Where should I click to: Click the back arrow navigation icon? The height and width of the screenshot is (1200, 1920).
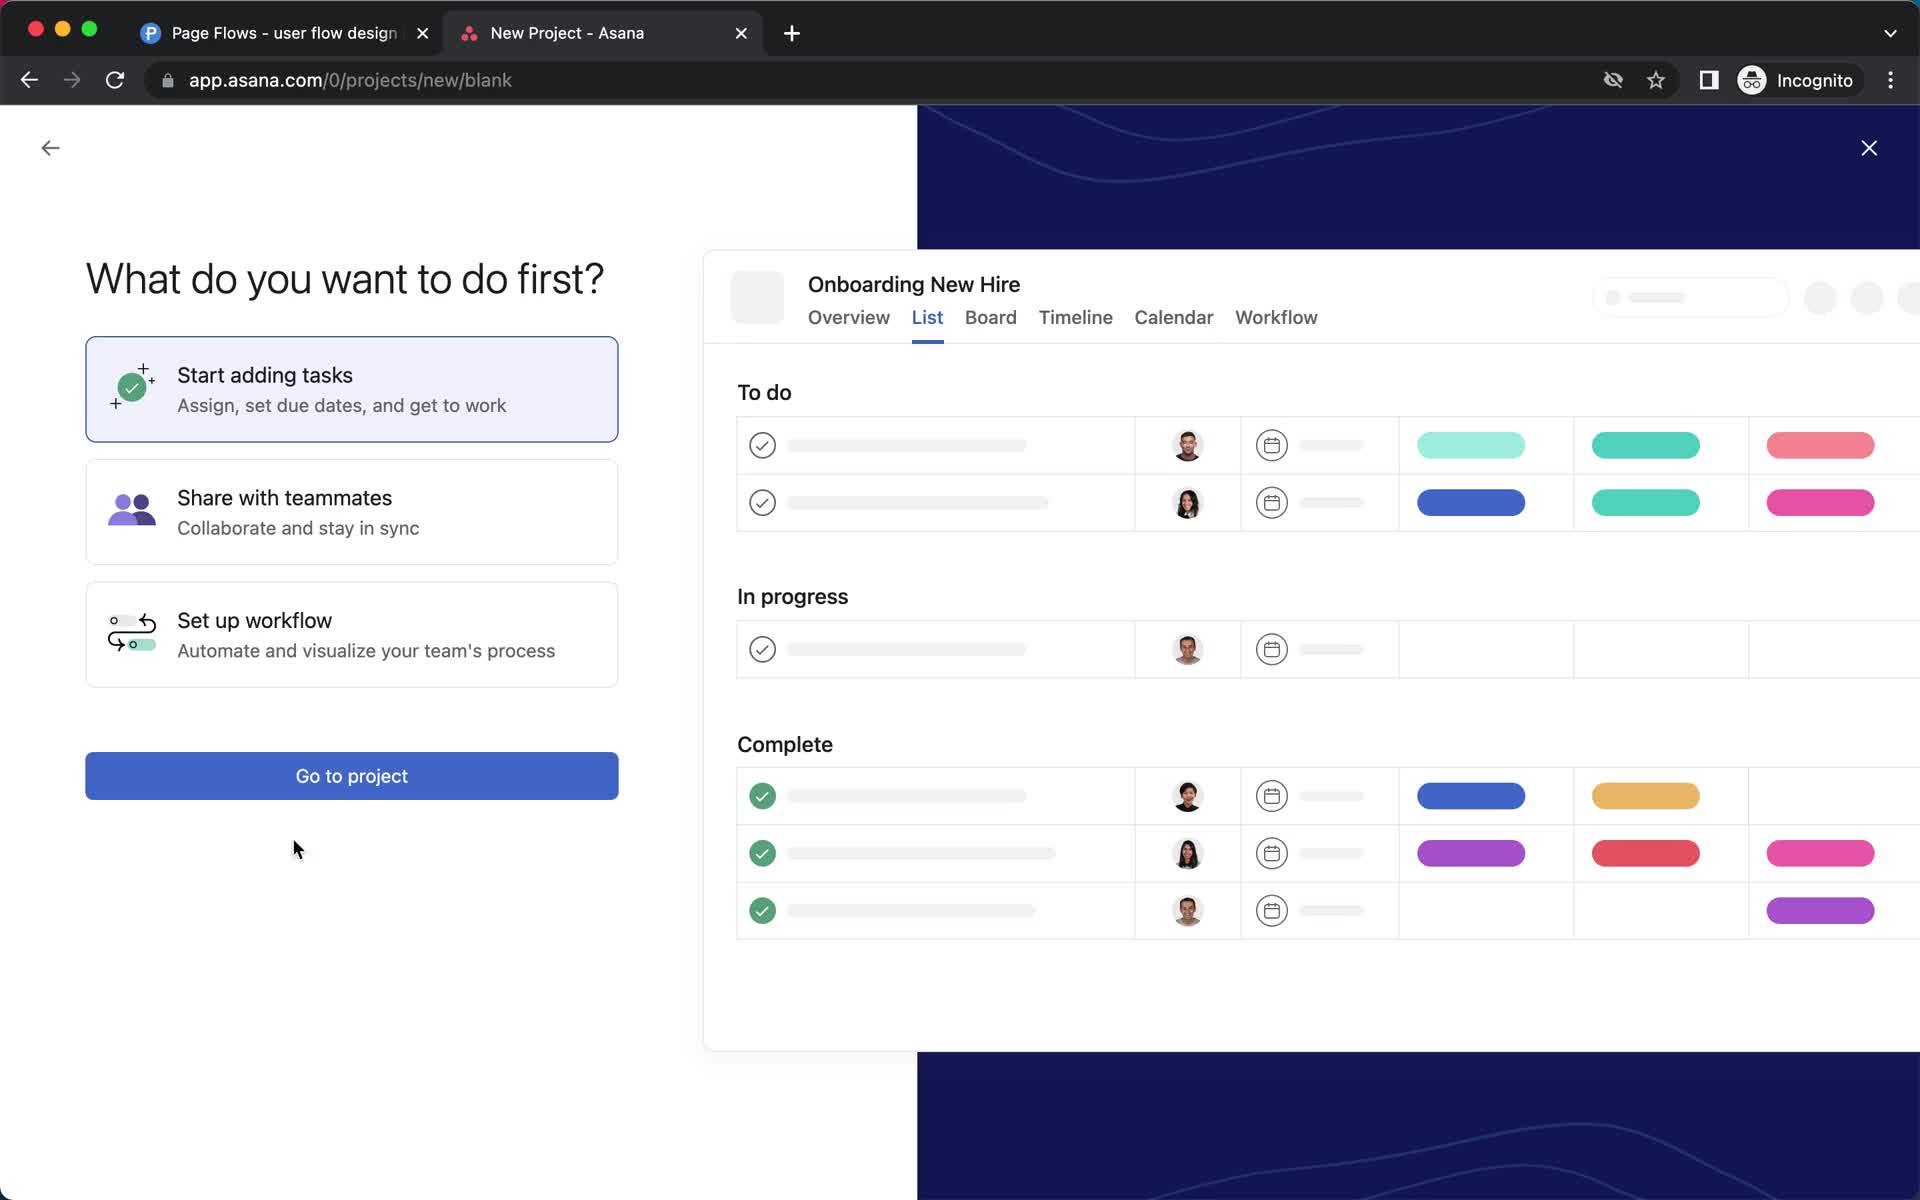click(50, 148)
